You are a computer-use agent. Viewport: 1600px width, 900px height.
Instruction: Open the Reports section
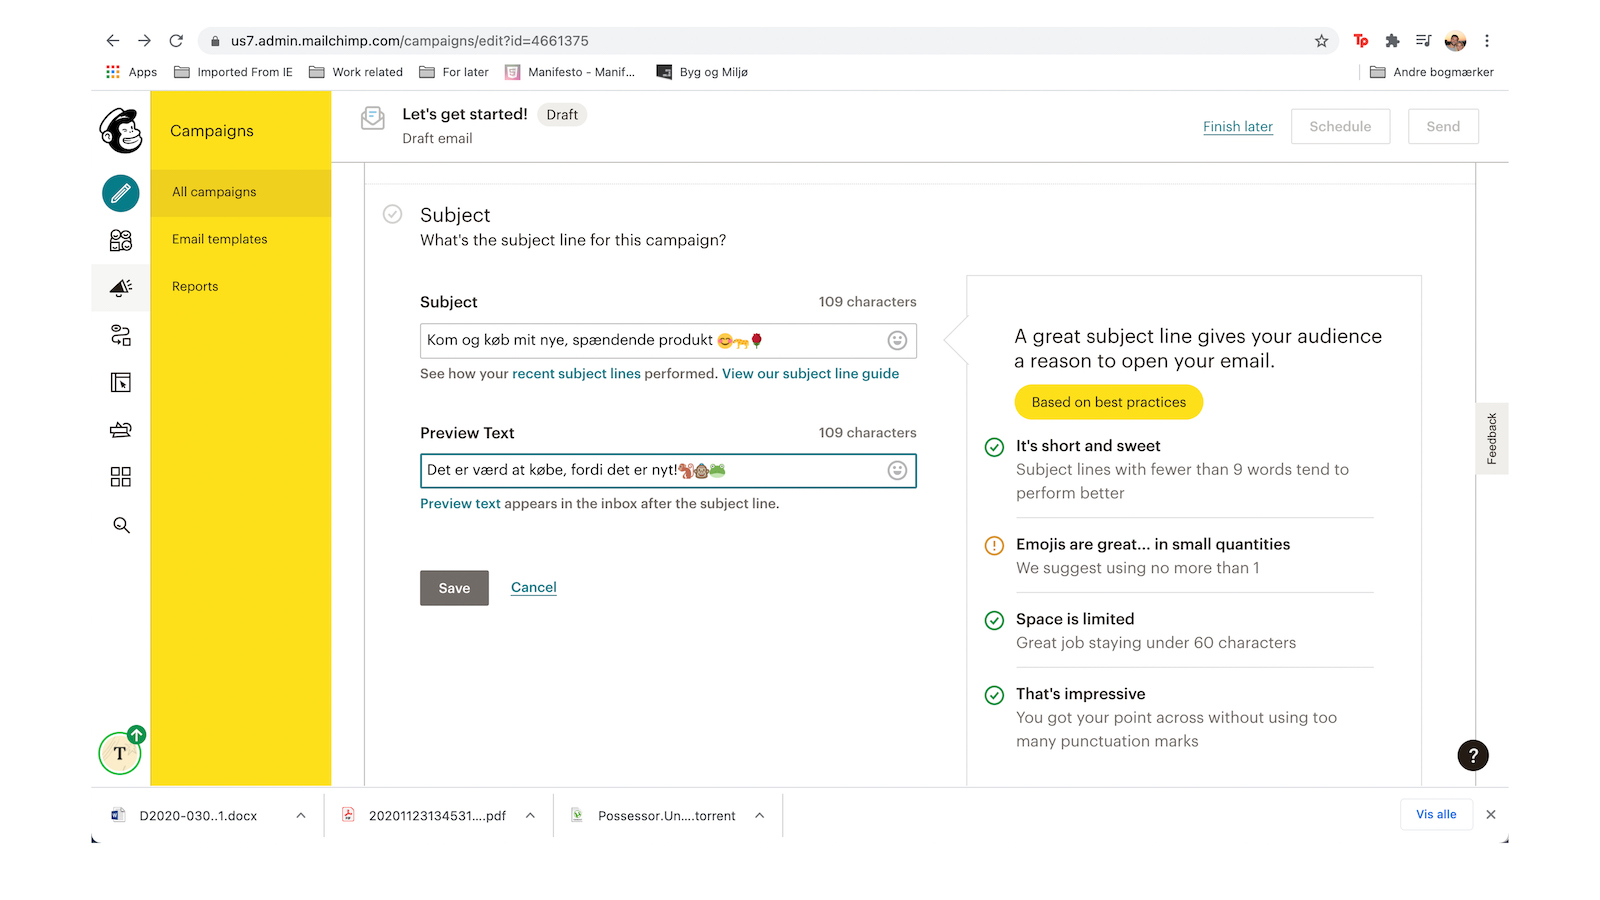[x=194, y=286]
